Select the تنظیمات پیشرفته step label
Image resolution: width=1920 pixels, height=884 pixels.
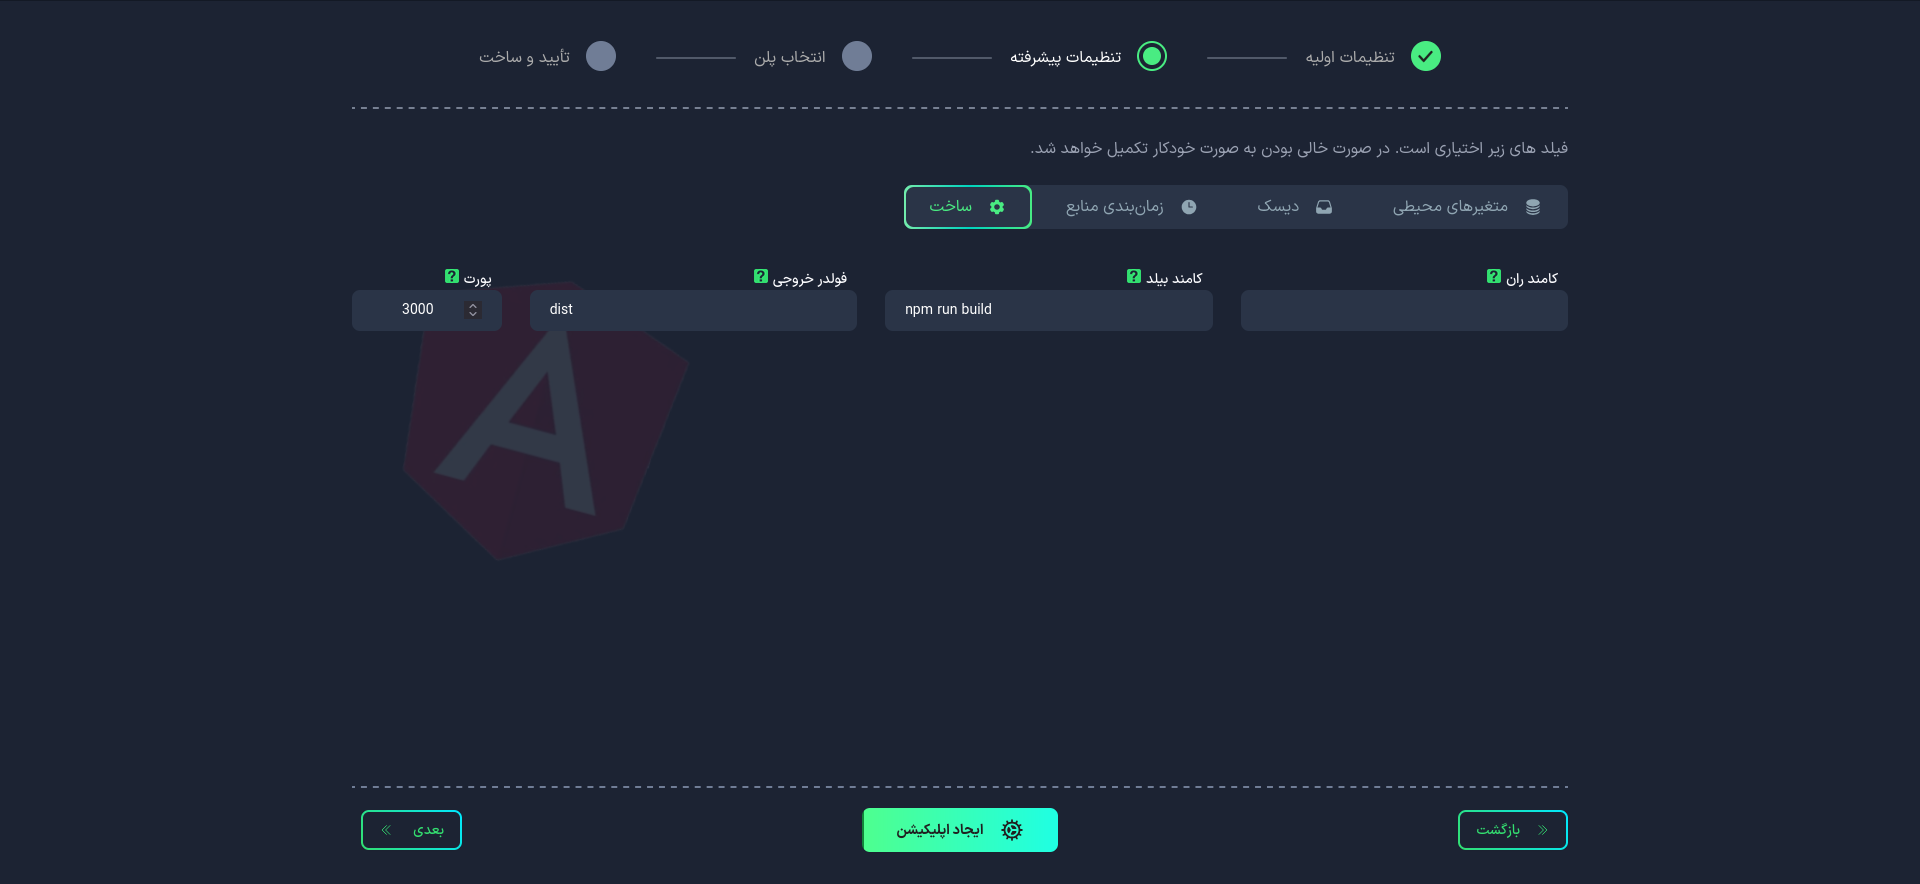[x=1065, y=57]
